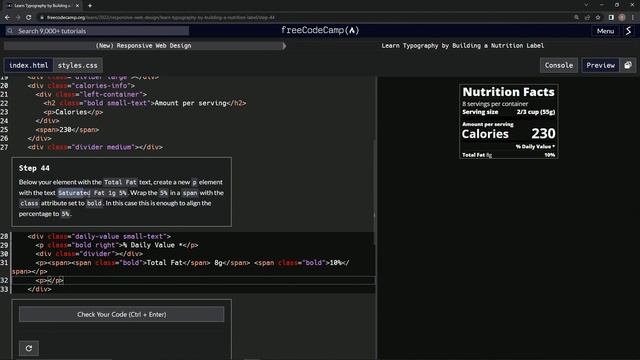
Task: Click the '230' calorie value in preview
Action: (x=543, y=133)
